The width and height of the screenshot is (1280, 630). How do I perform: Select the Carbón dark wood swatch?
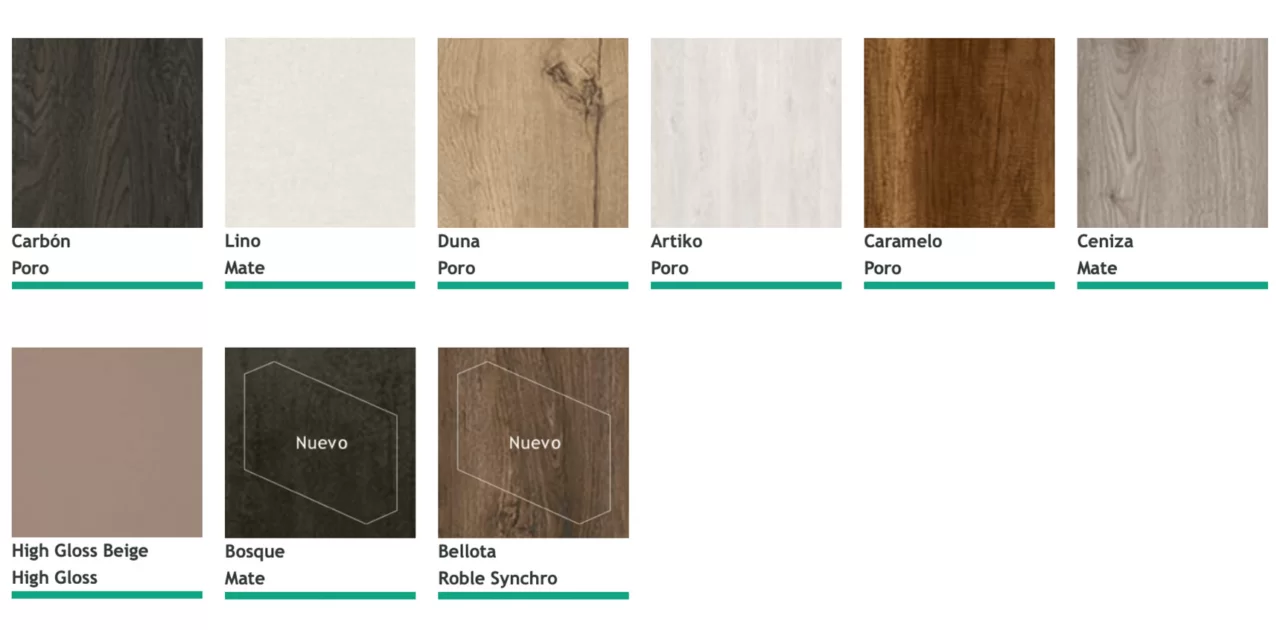click(x=107, y=133)
